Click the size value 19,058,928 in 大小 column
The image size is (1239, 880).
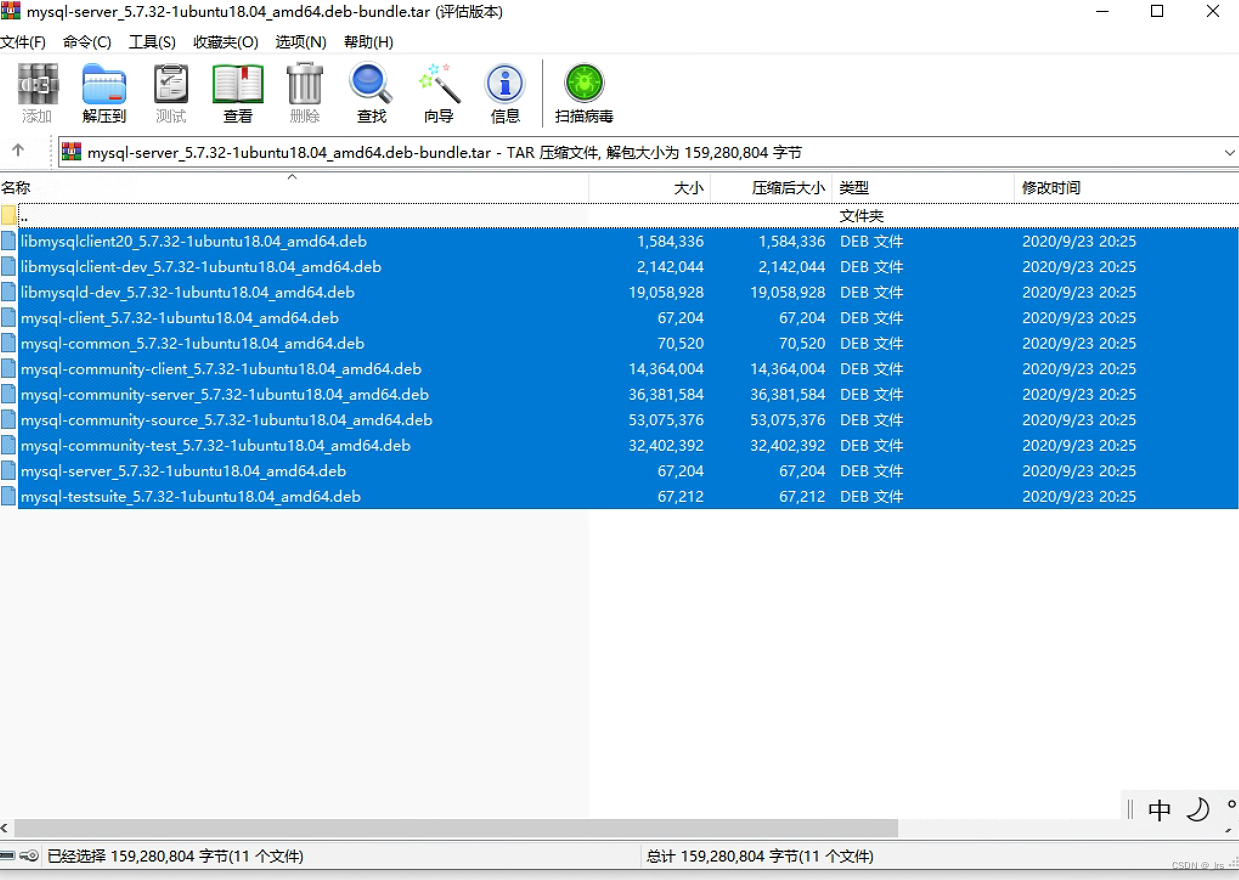[666, 292]
